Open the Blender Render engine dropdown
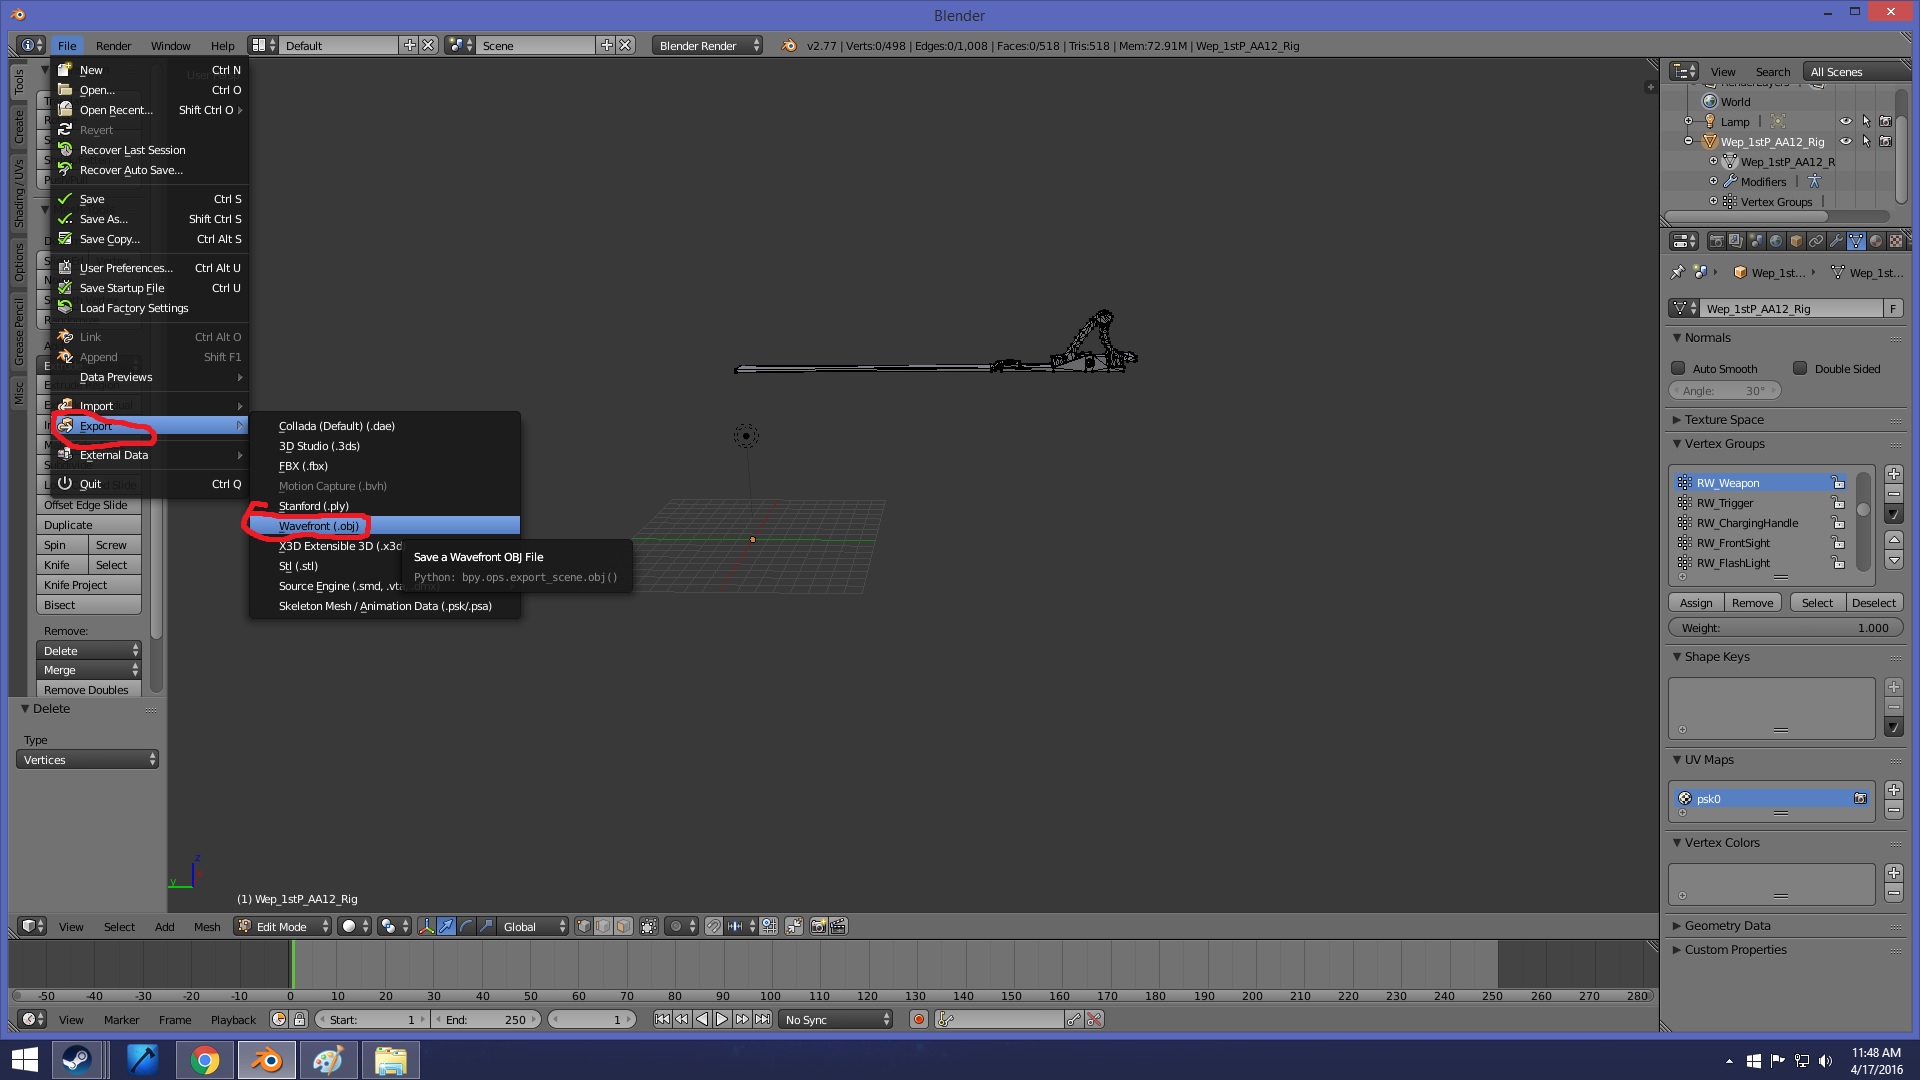1920x1080 pixels. [x=707, y=46]
